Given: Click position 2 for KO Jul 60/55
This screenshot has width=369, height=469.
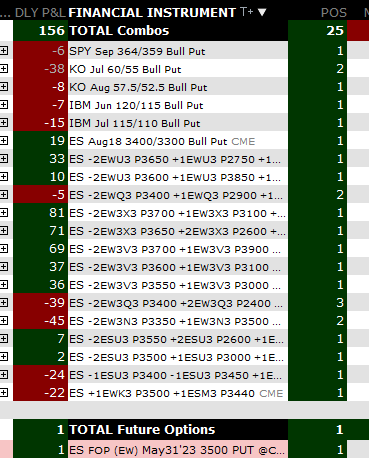Looking at the screenshot, I should click(317, 69).
